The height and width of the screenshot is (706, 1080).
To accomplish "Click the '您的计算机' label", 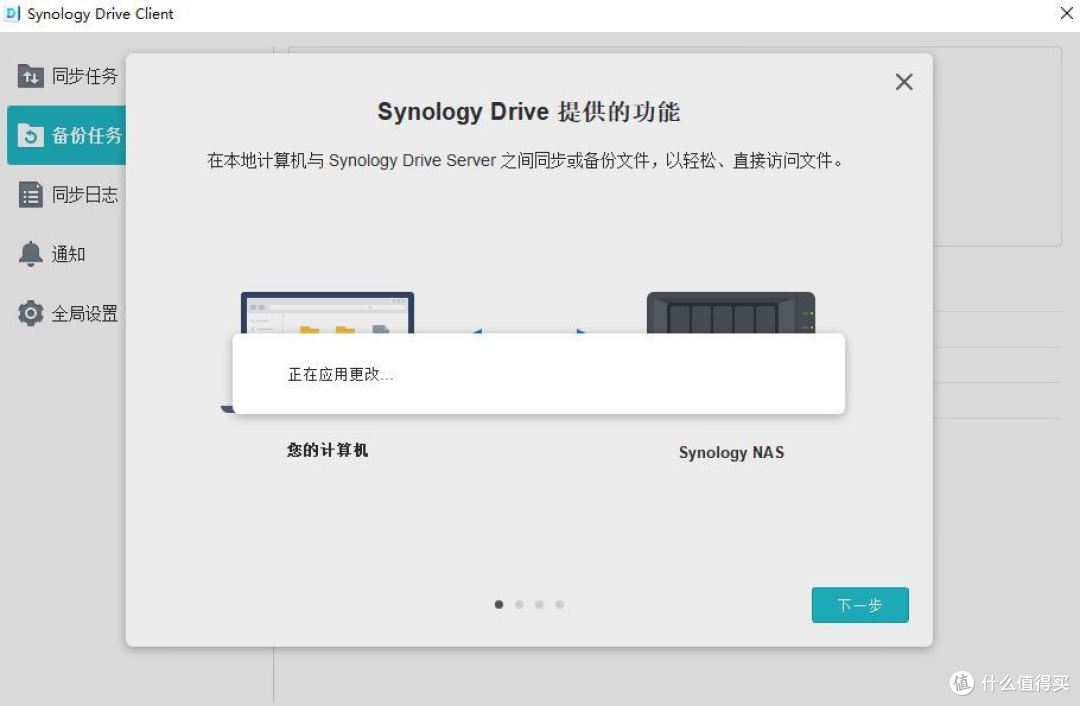I will tap(327, 450).
